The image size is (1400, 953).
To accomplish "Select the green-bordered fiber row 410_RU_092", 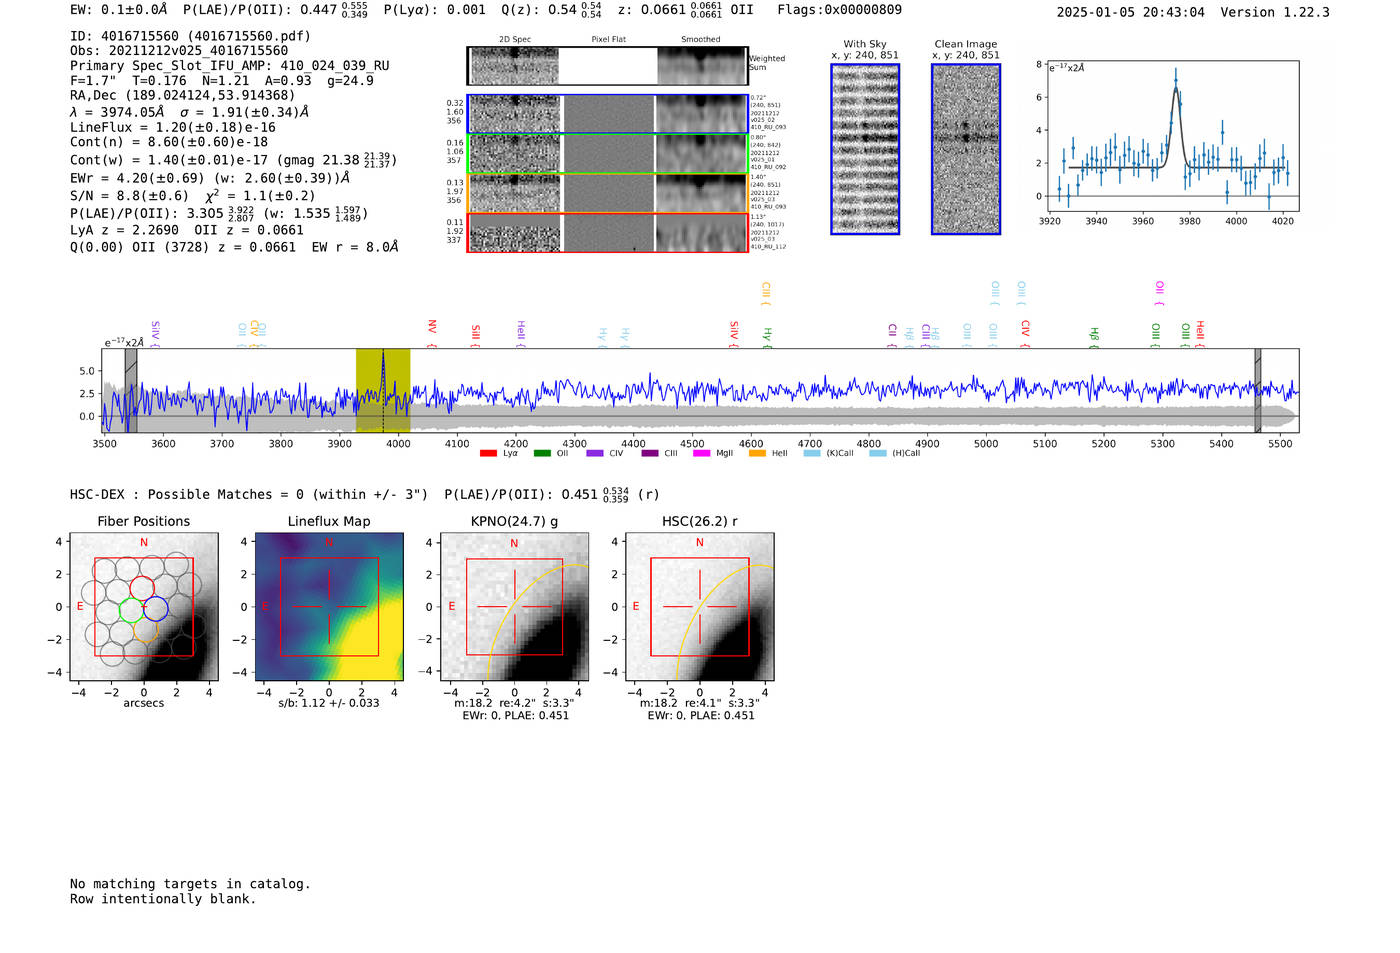I will [x=607, y=154].
